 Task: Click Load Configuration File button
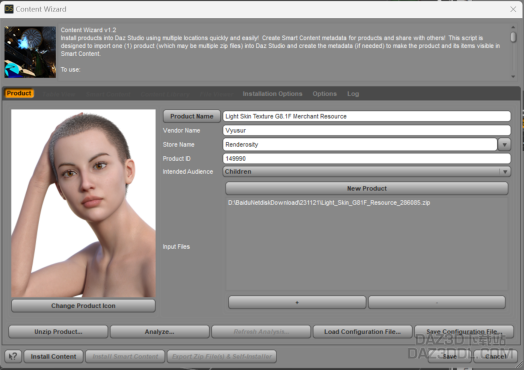[x=362, y=332]
